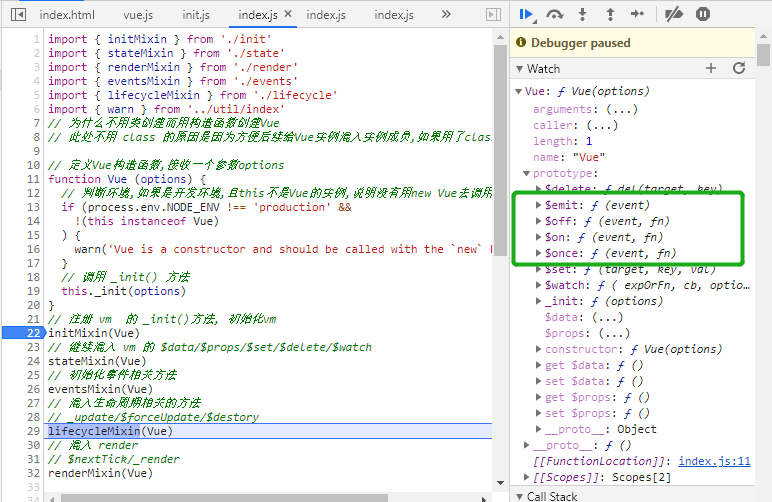The height and width of the screenshot is (502, 772).
Task: Click the debugger panel vertical scrollbar thumb
Action: 763,55
